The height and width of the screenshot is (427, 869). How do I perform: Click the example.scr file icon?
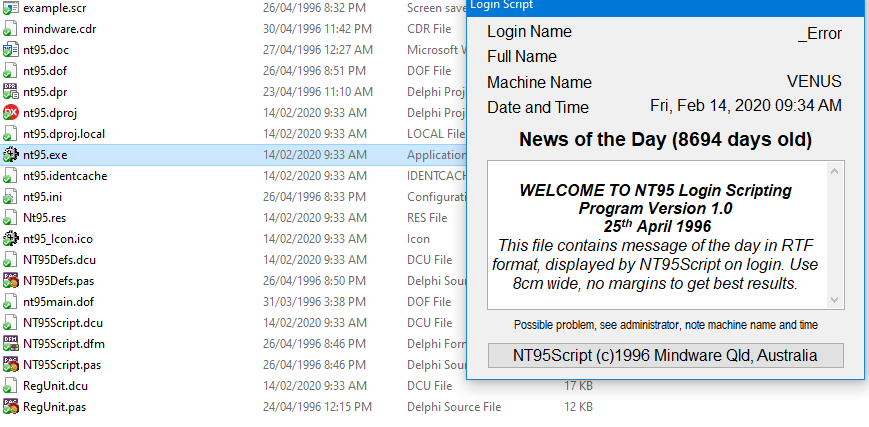pos(11,8)
